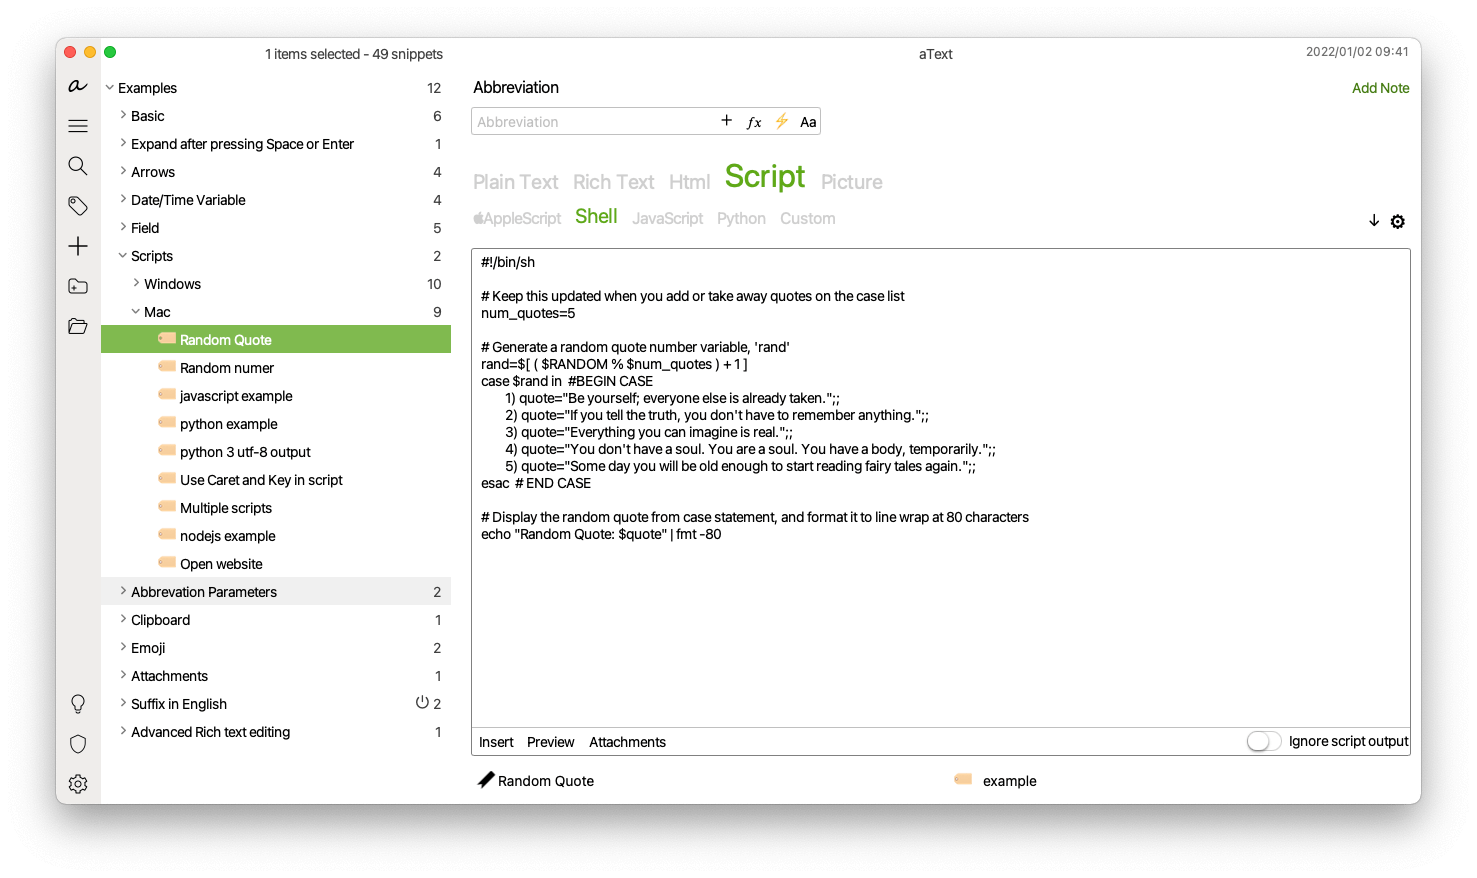Expand the Emoji group
The image size is (1477, 878).
[123, 648]
